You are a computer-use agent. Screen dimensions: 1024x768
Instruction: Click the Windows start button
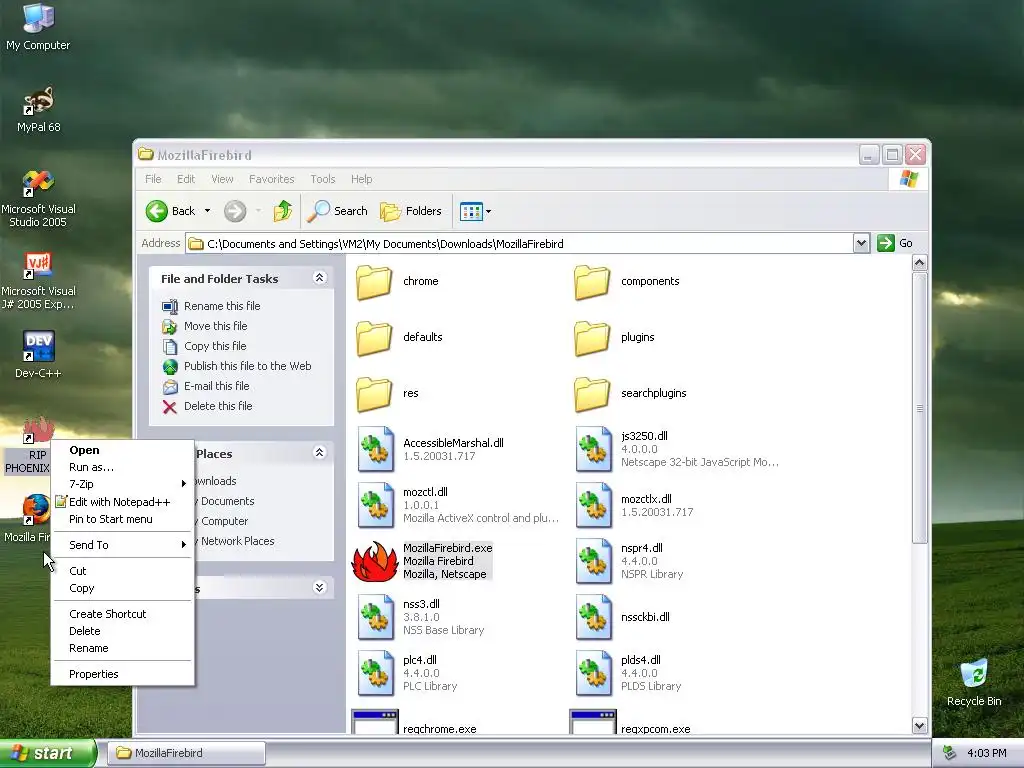[47, 753]
